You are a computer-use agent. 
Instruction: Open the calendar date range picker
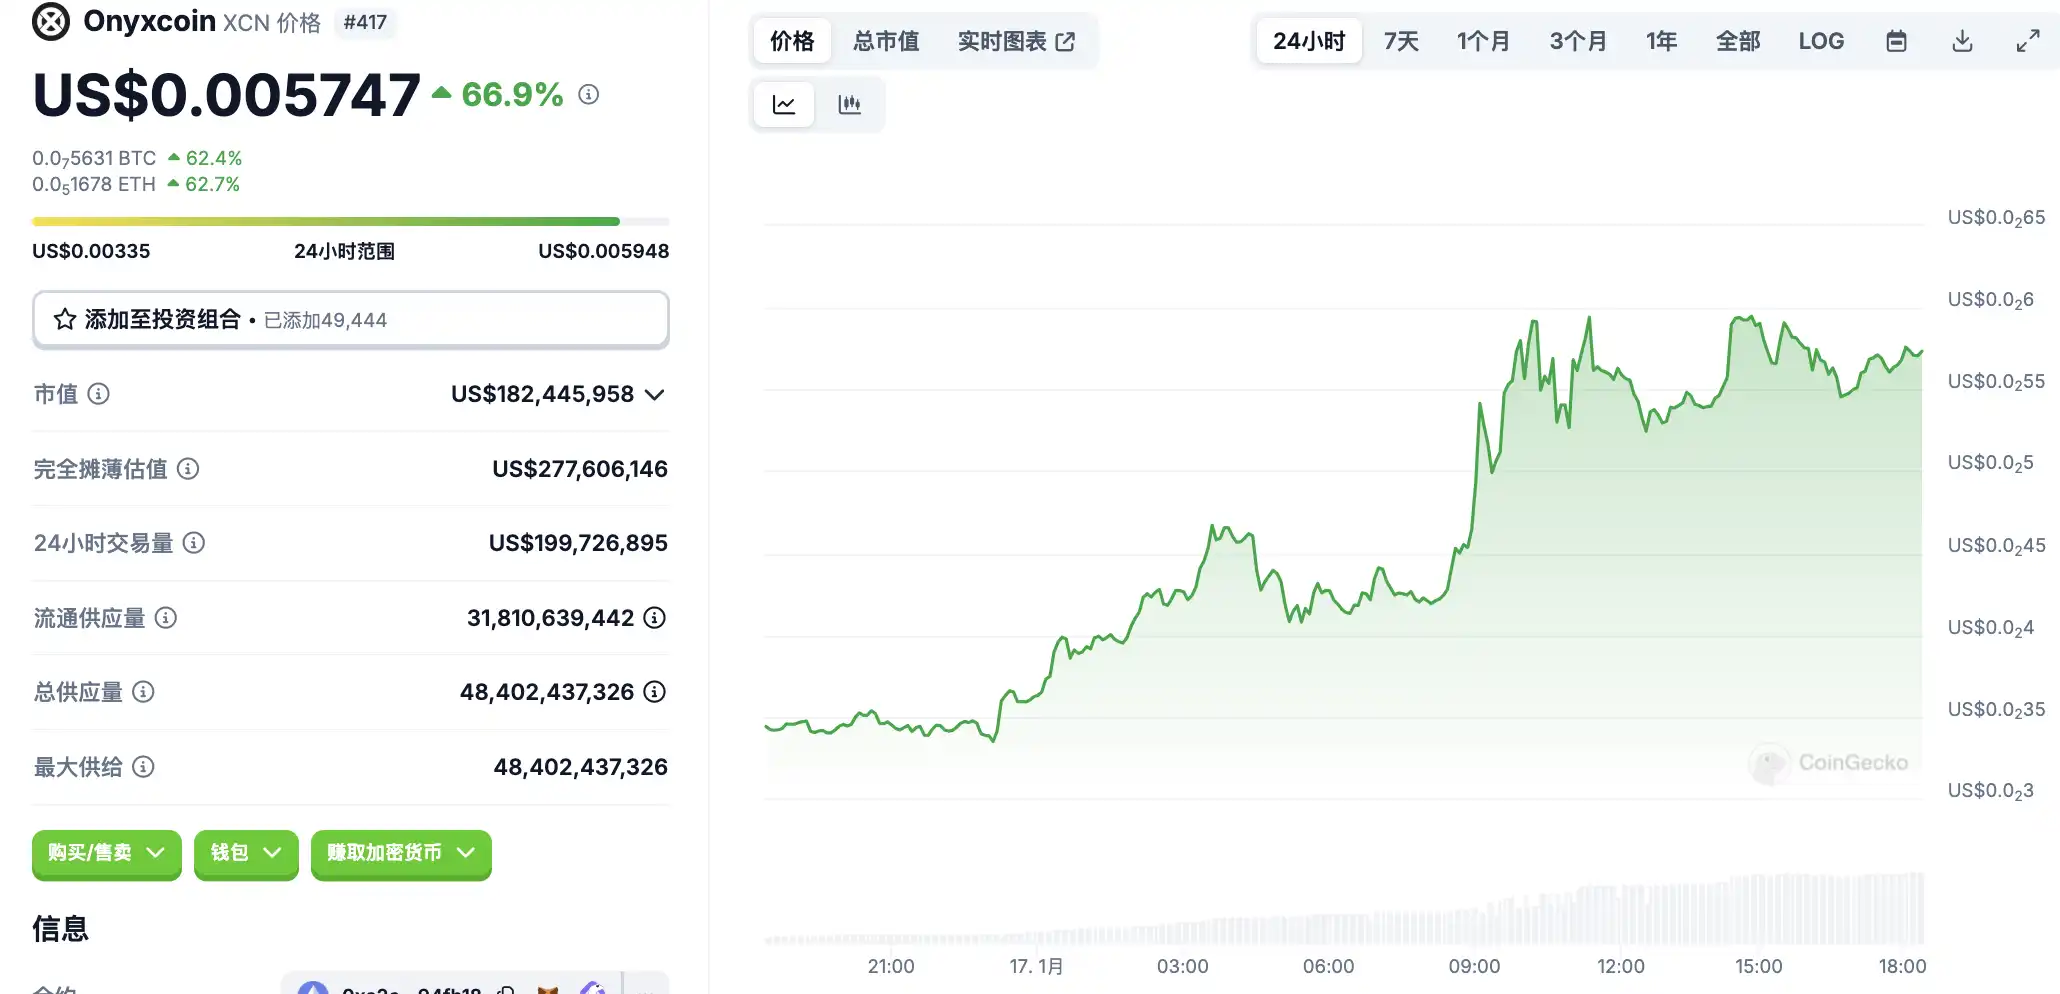(1896, 41)
